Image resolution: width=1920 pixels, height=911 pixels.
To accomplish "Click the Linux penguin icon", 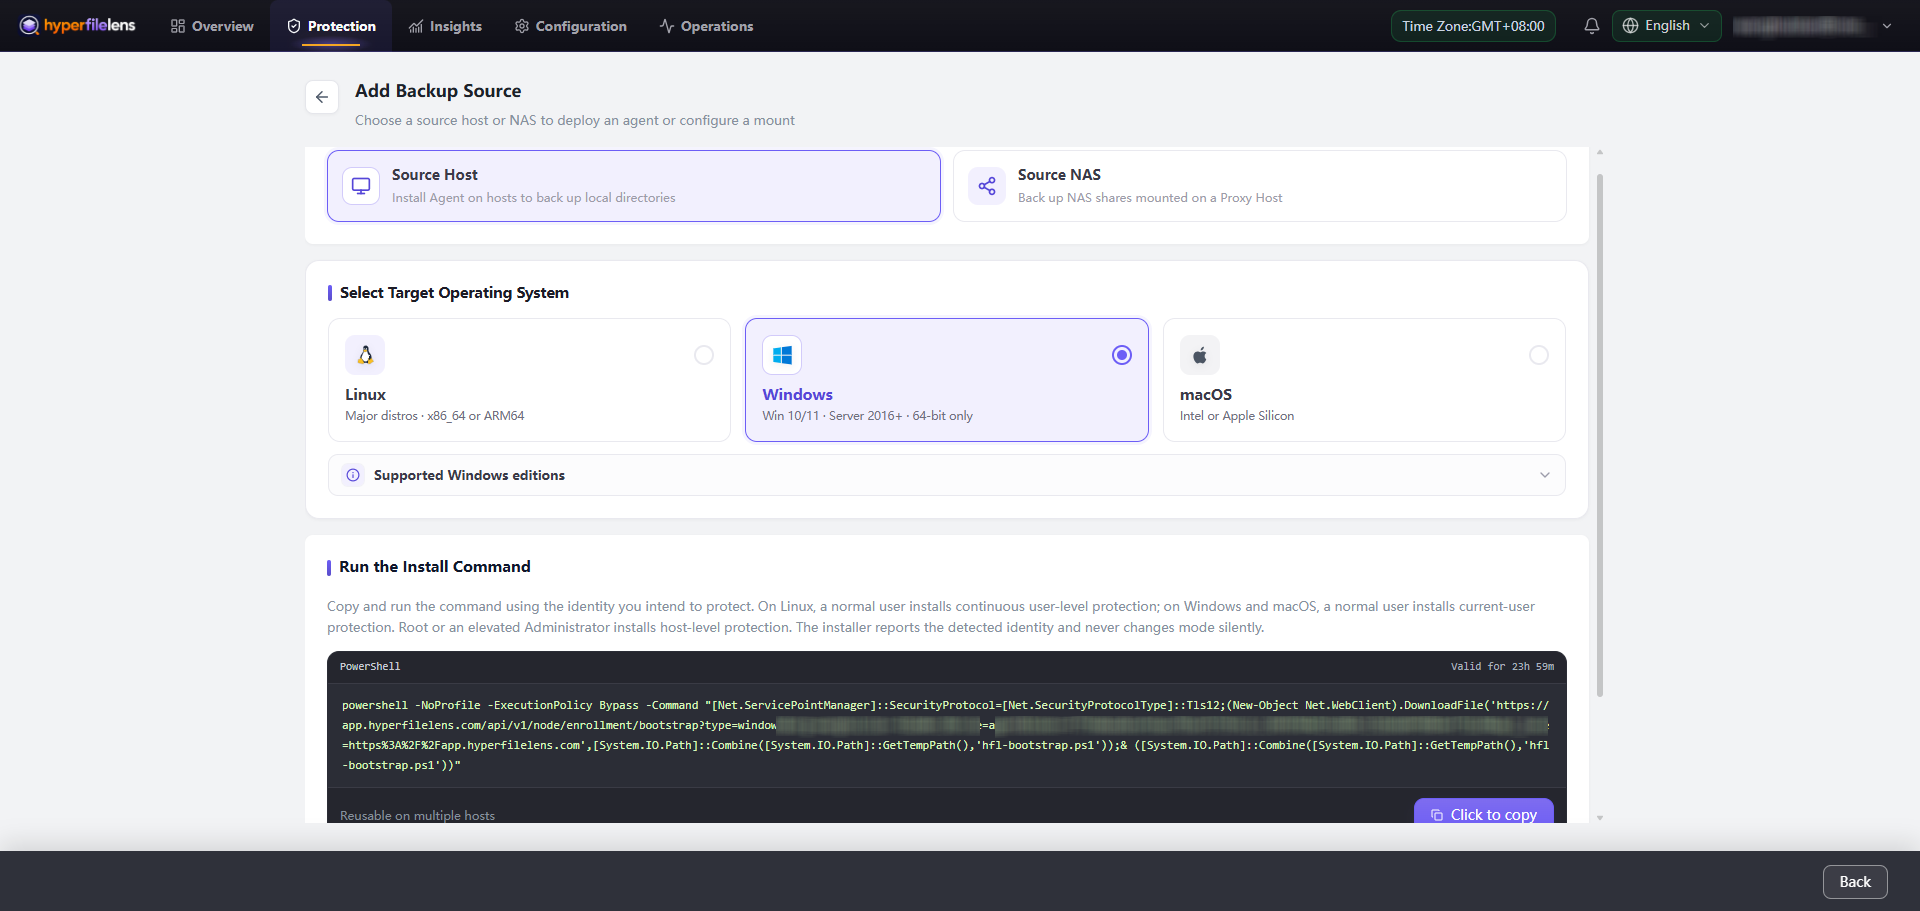I will click(x=365, y=355).
